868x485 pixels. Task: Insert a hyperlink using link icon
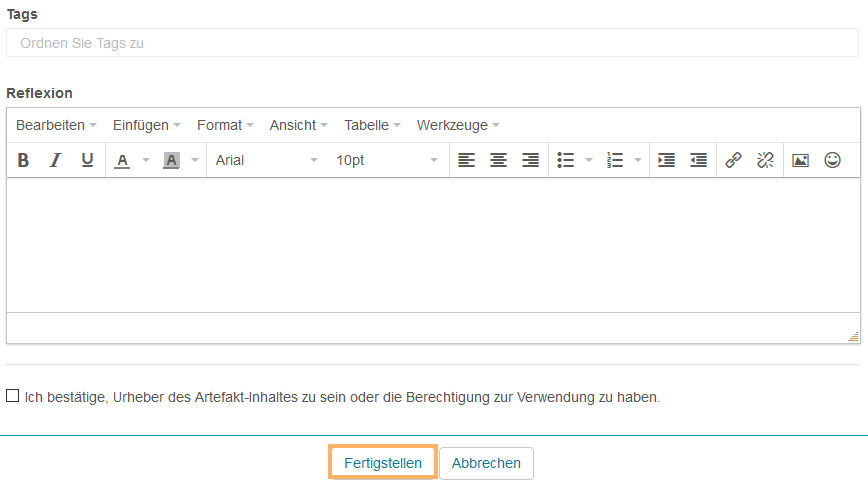(x=733, y=160)
